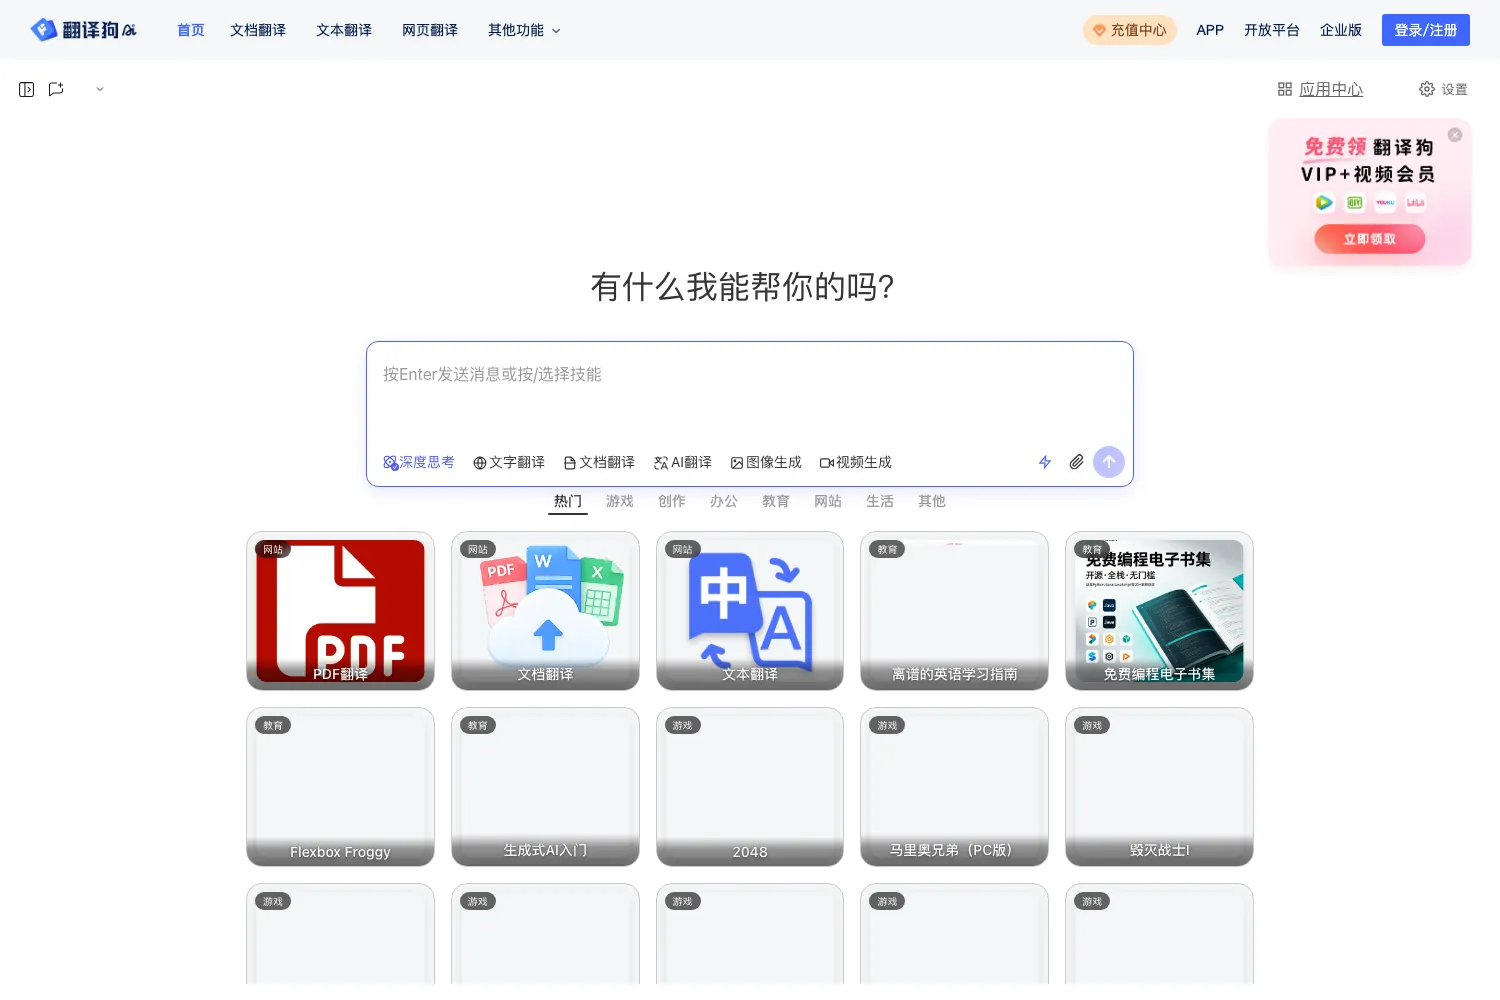Open the 文本翻译 card

click(750, 611)
